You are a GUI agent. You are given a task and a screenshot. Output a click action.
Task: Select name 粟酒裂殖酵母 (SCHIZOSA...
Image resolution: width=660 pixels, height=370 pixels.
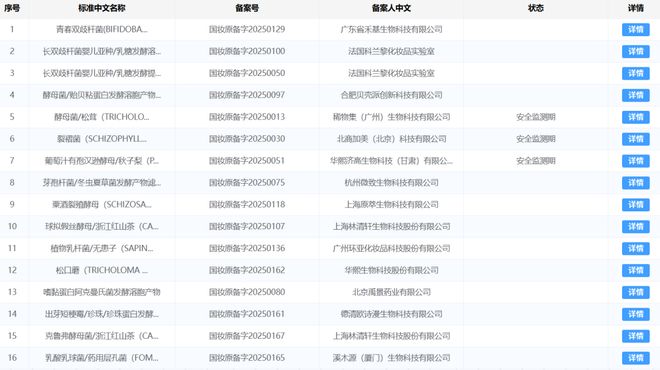pyautogui.click(x=102, y=205)
